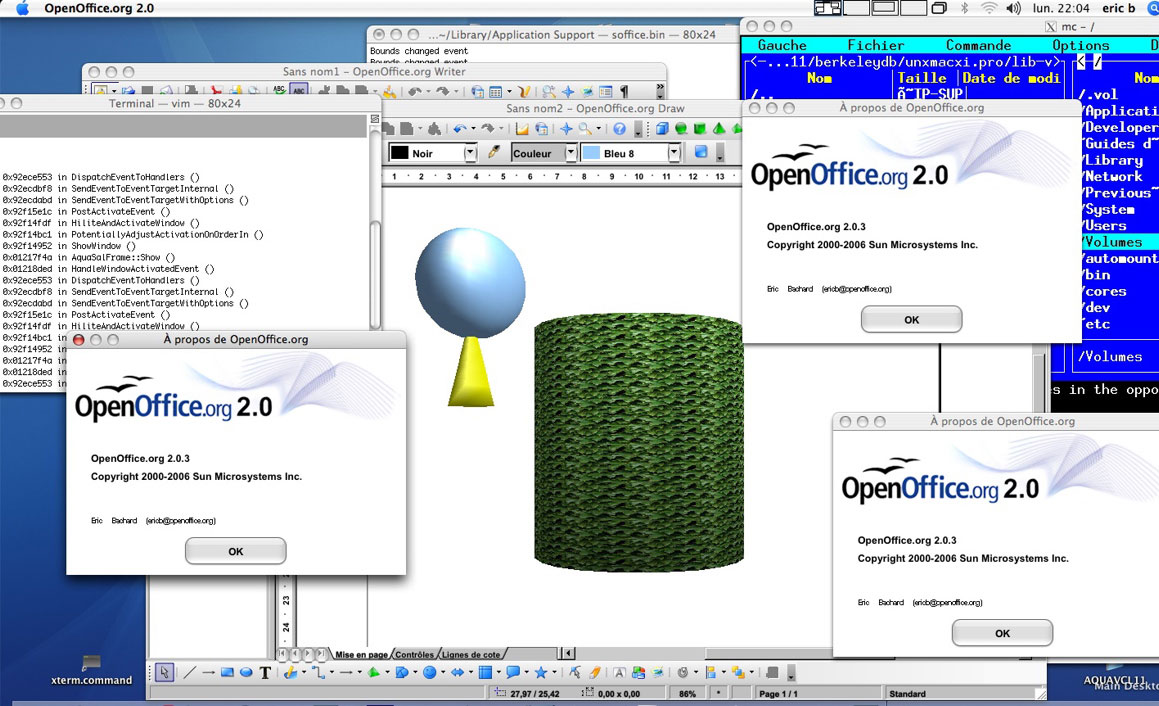Open the Options menu in mc
The image size is (1159, 706).
point(1080,45)
